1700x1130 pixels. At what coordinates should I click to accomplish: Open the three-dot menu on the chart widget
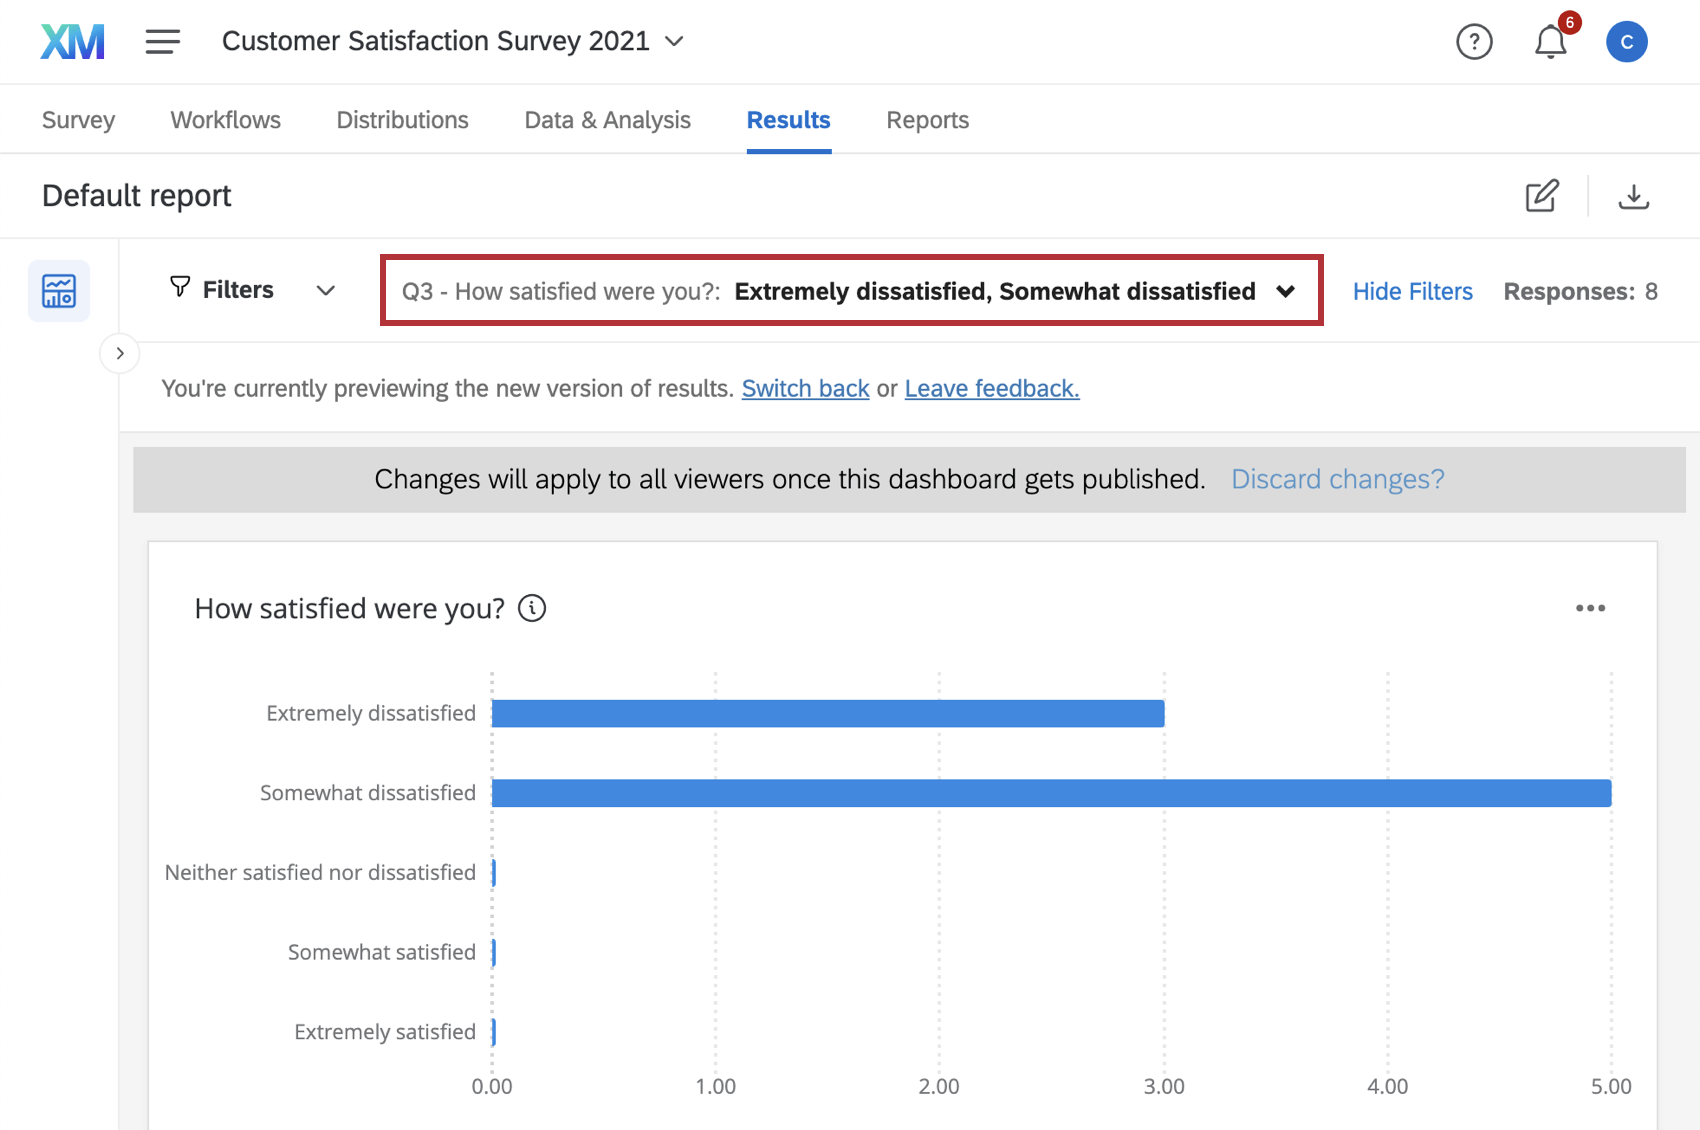(1590, 607)
